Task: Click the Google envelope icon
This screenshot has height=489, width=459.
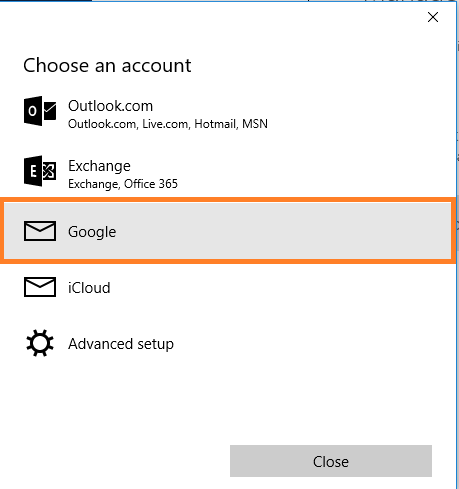Action: point(40,231)
